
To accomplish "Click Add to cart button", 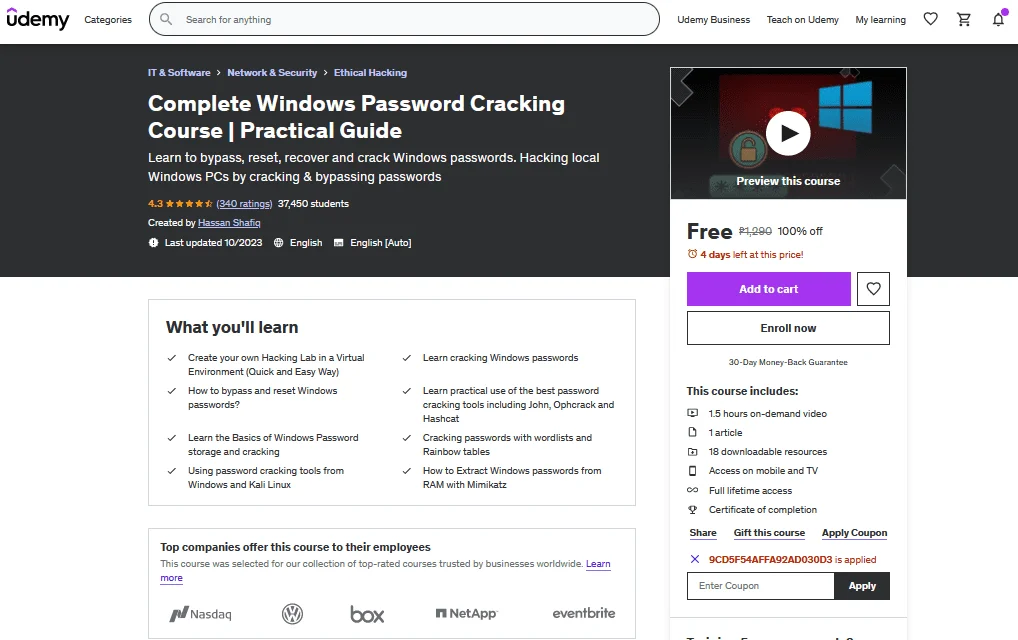I will pos(769,289).
